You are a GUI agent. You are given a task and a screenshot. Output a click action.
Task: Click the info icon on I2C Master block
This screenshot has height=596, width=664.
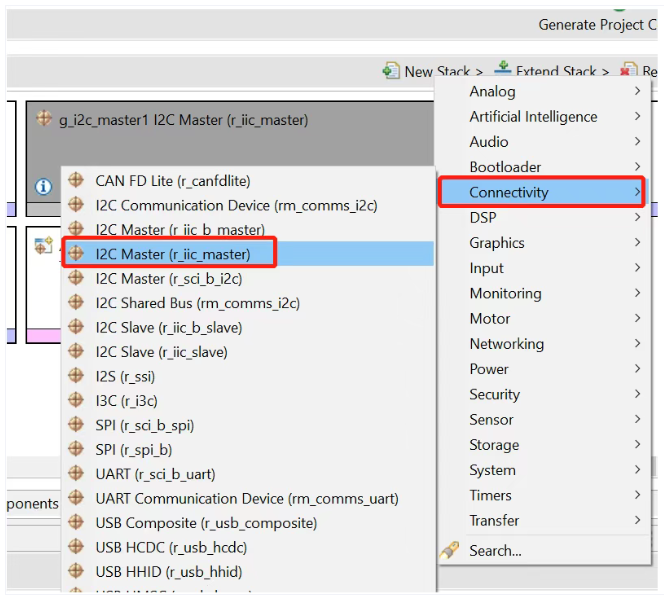pos(43,186)
